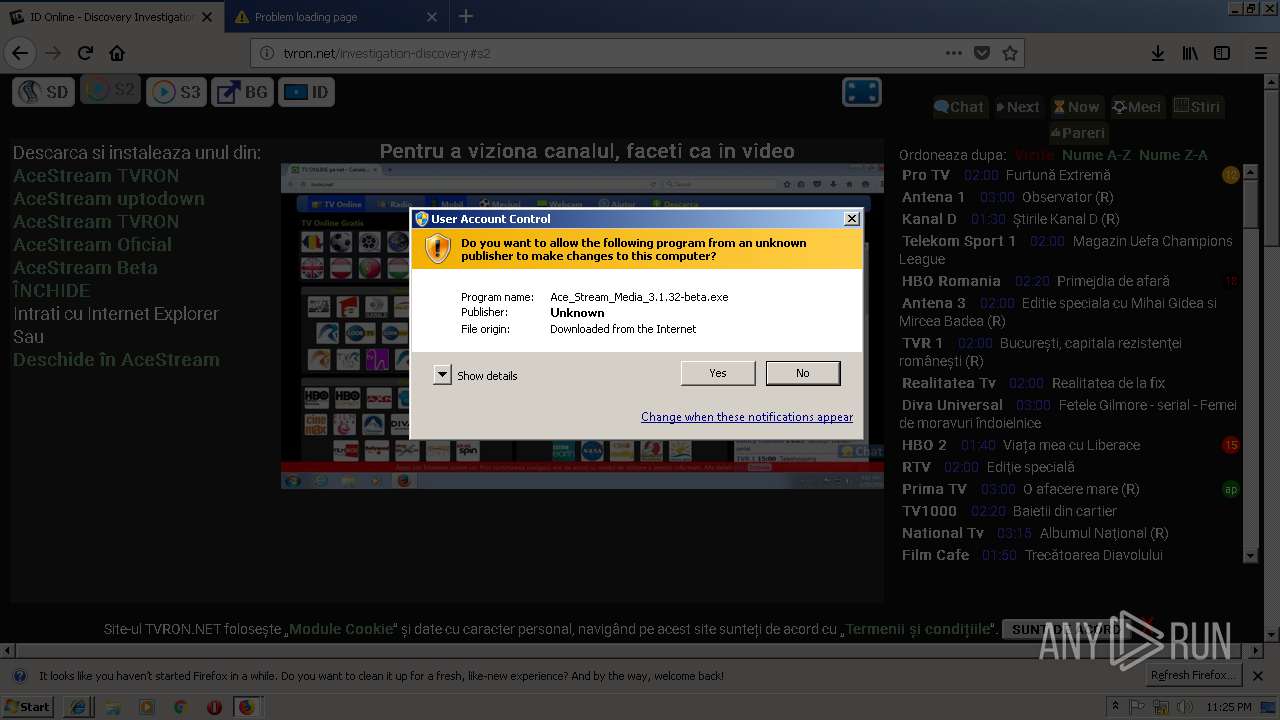Expand Show details in the UAC dialog
1280x720 pixels.
point(442,375)
